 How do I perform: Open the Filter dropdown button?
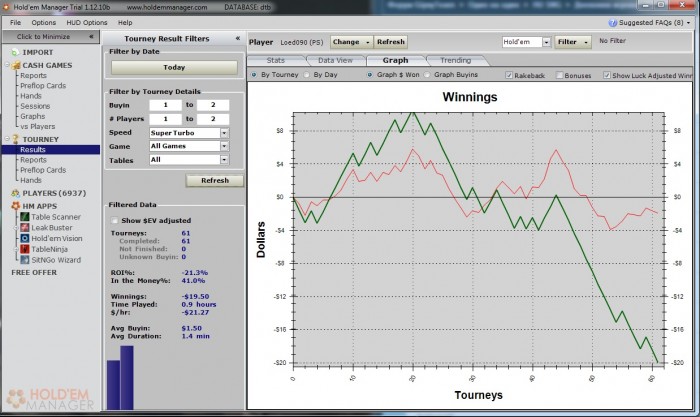pyautogui.click(x=573, y=42)
